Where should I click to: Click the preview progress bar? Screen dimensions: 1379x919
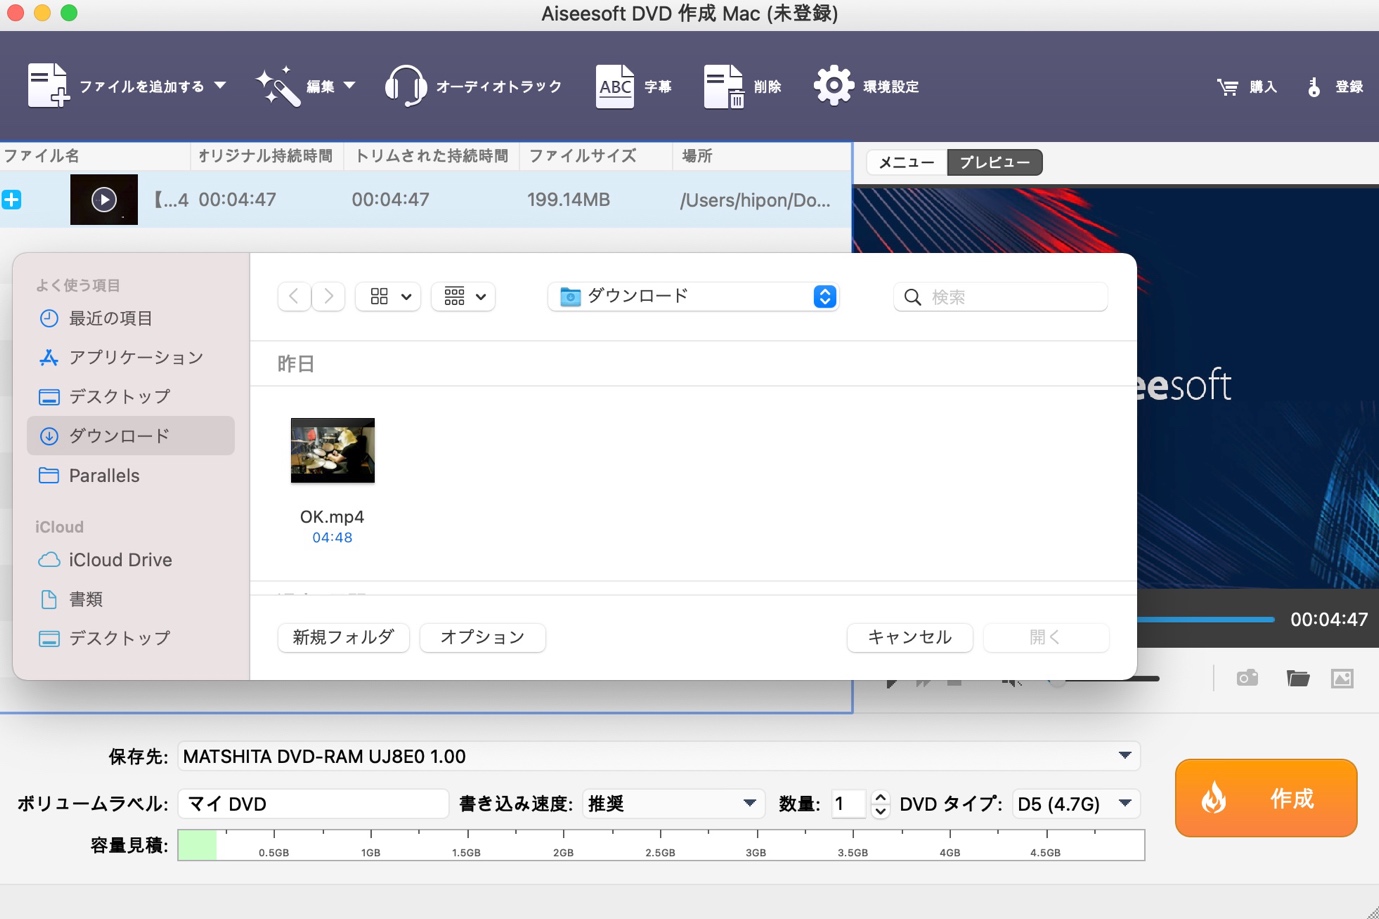click(1205, 620)
